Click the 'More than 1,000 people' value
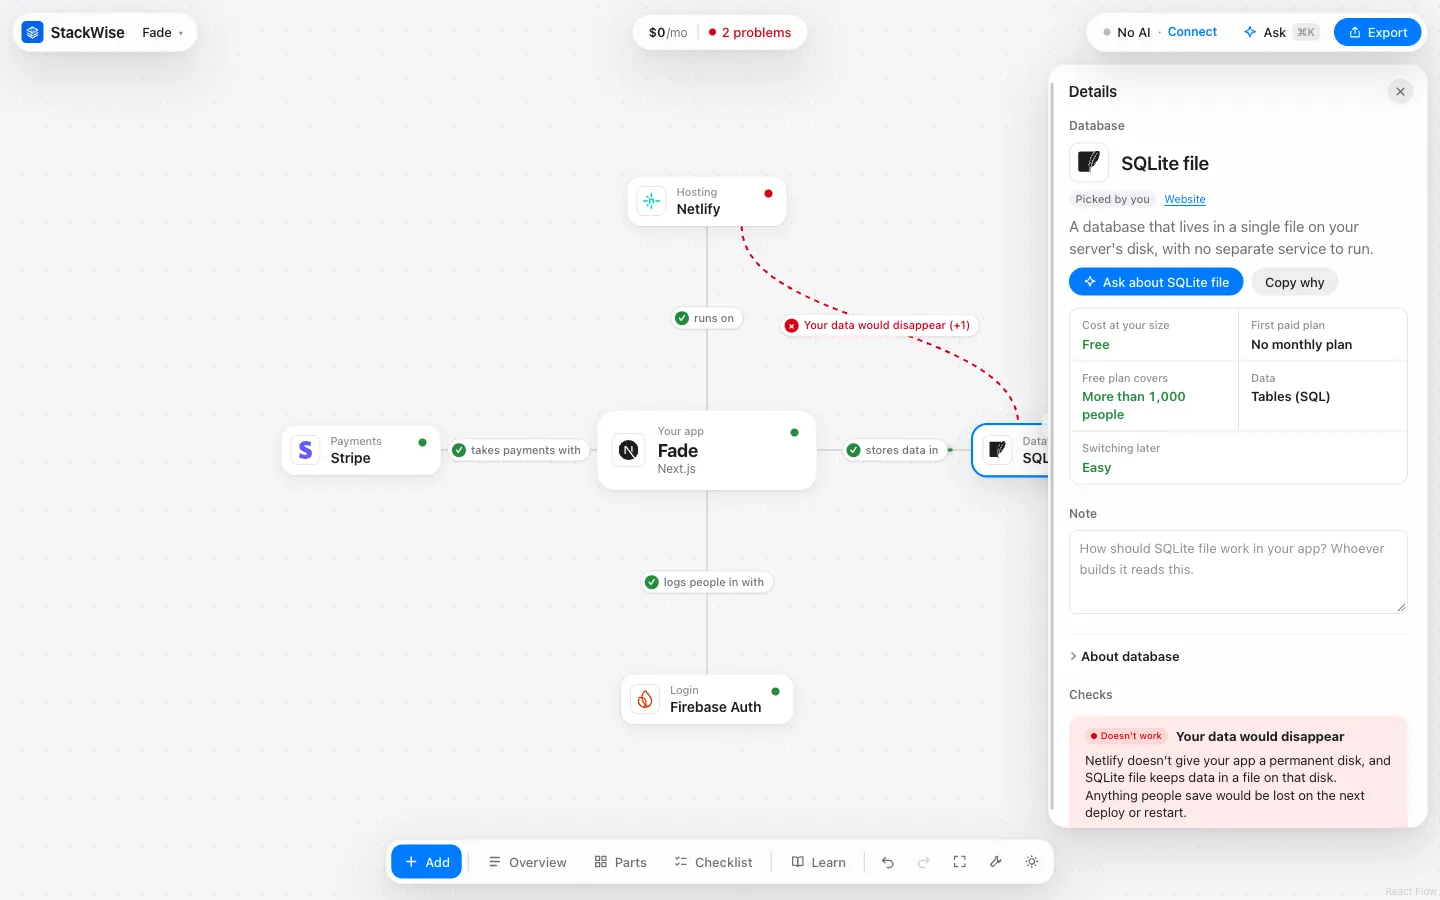1440x900 pixels. coord(1134,406)
